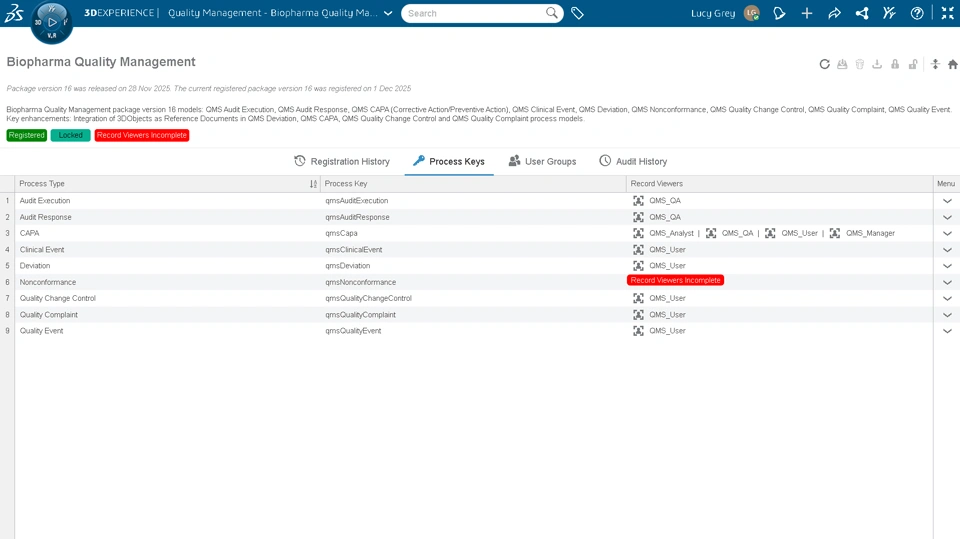Viewport: 960px width, 539px height.
Task: Click the download icon in toolbar
Action: 877,64
